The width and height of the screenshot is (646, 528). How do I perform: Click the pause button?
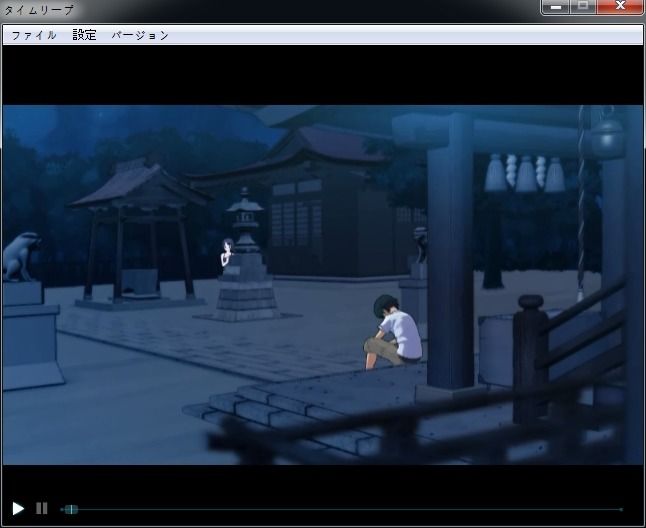tap(42, 509)
